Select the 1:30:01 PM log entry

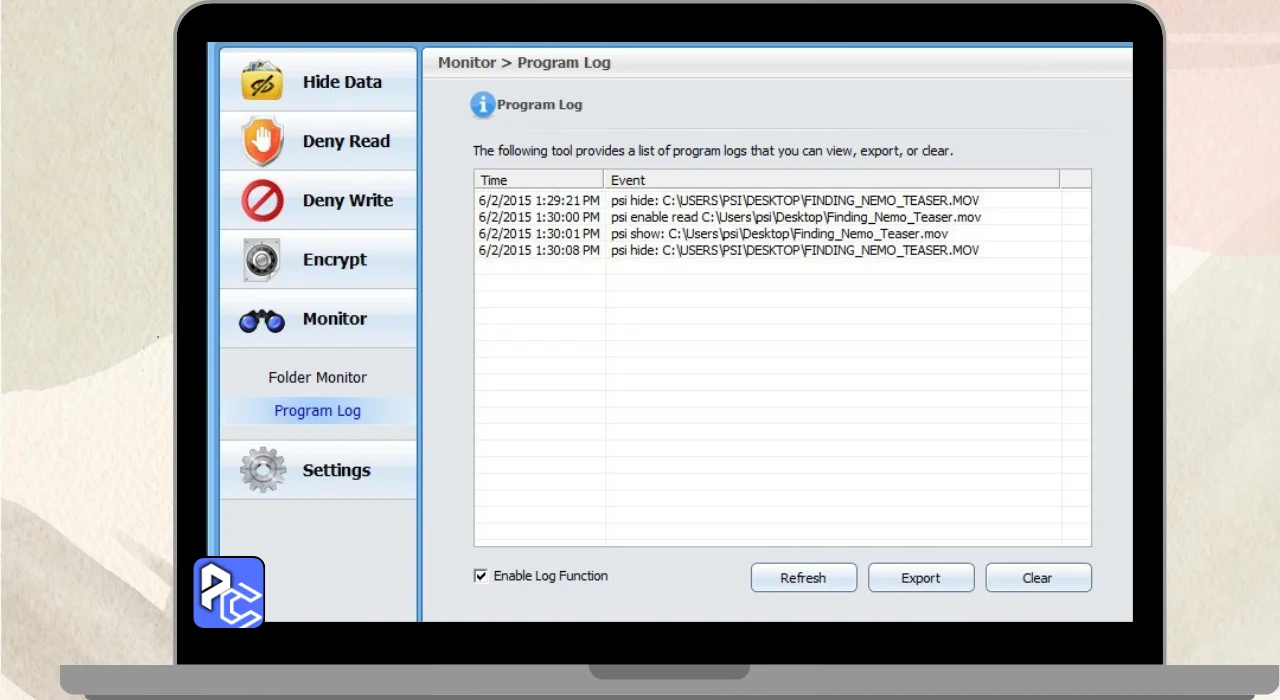tap(782, 233)
